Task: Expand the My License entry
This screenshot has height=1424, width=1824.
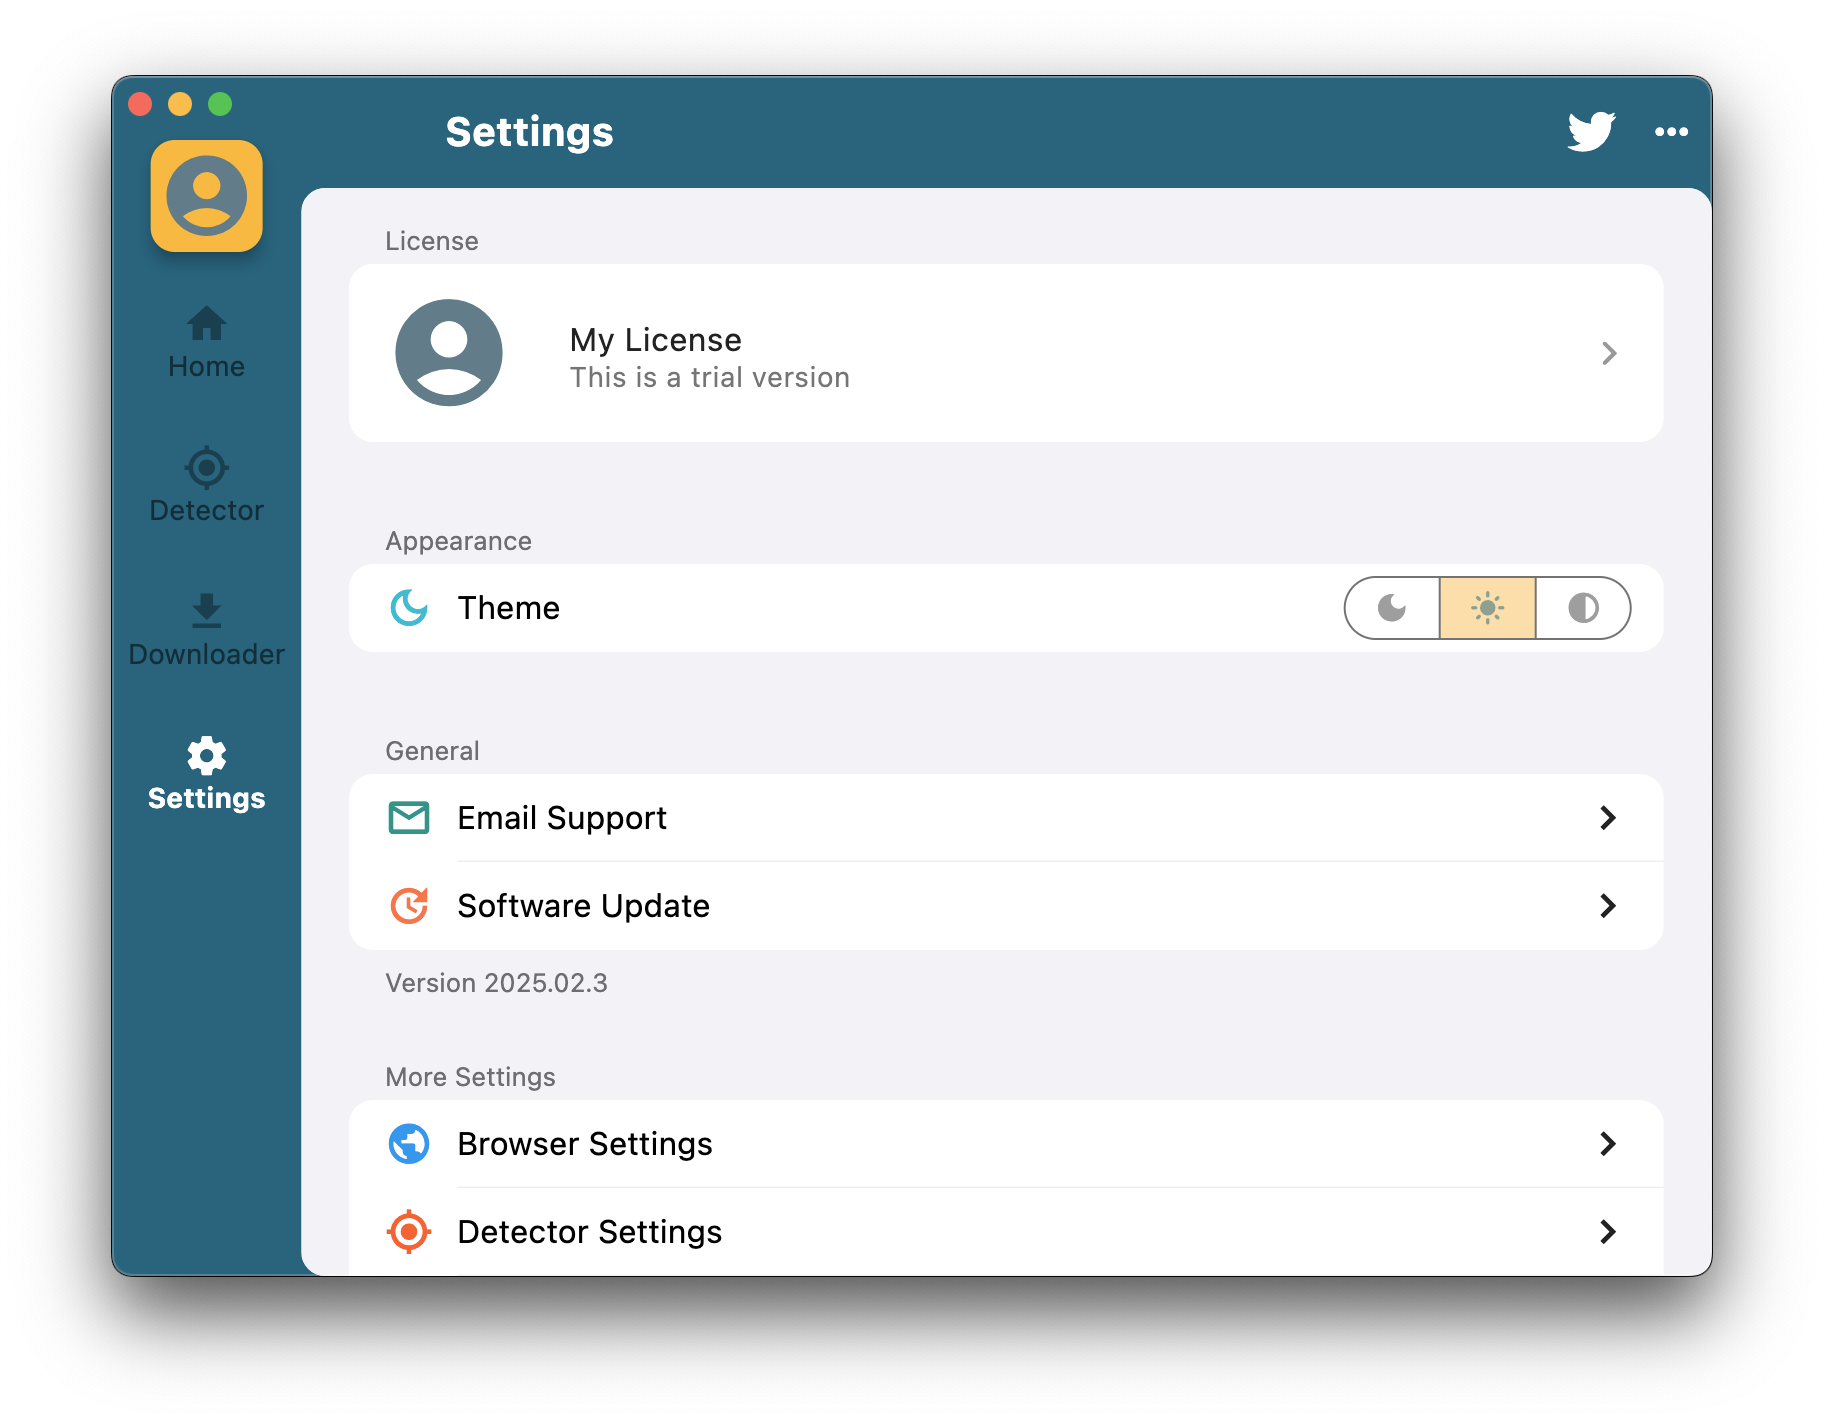Action: 1608,353
